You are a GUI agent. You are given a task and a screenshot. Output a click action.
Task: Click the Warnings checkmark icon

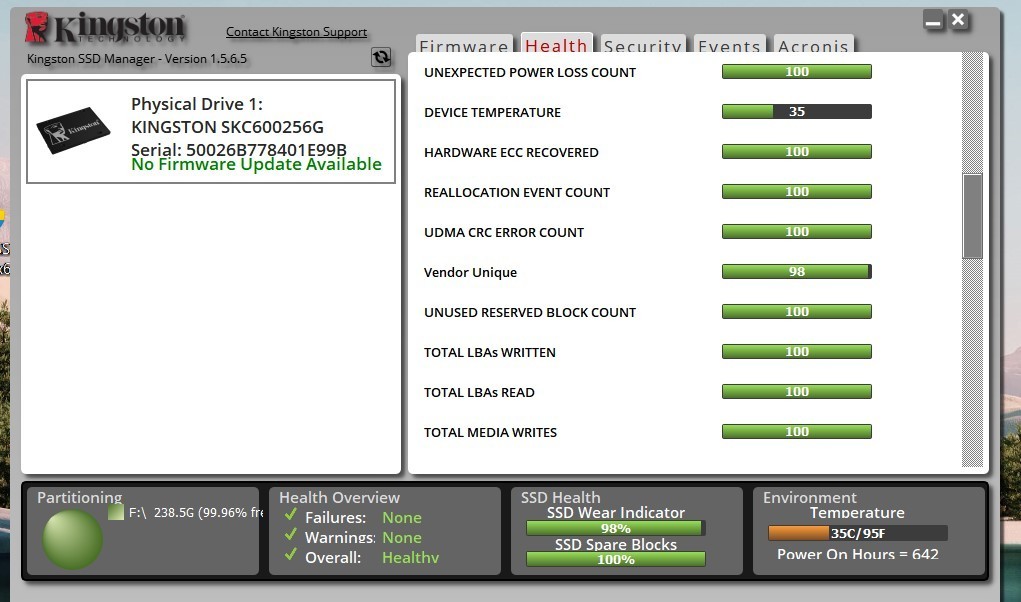tap(291, 535)
